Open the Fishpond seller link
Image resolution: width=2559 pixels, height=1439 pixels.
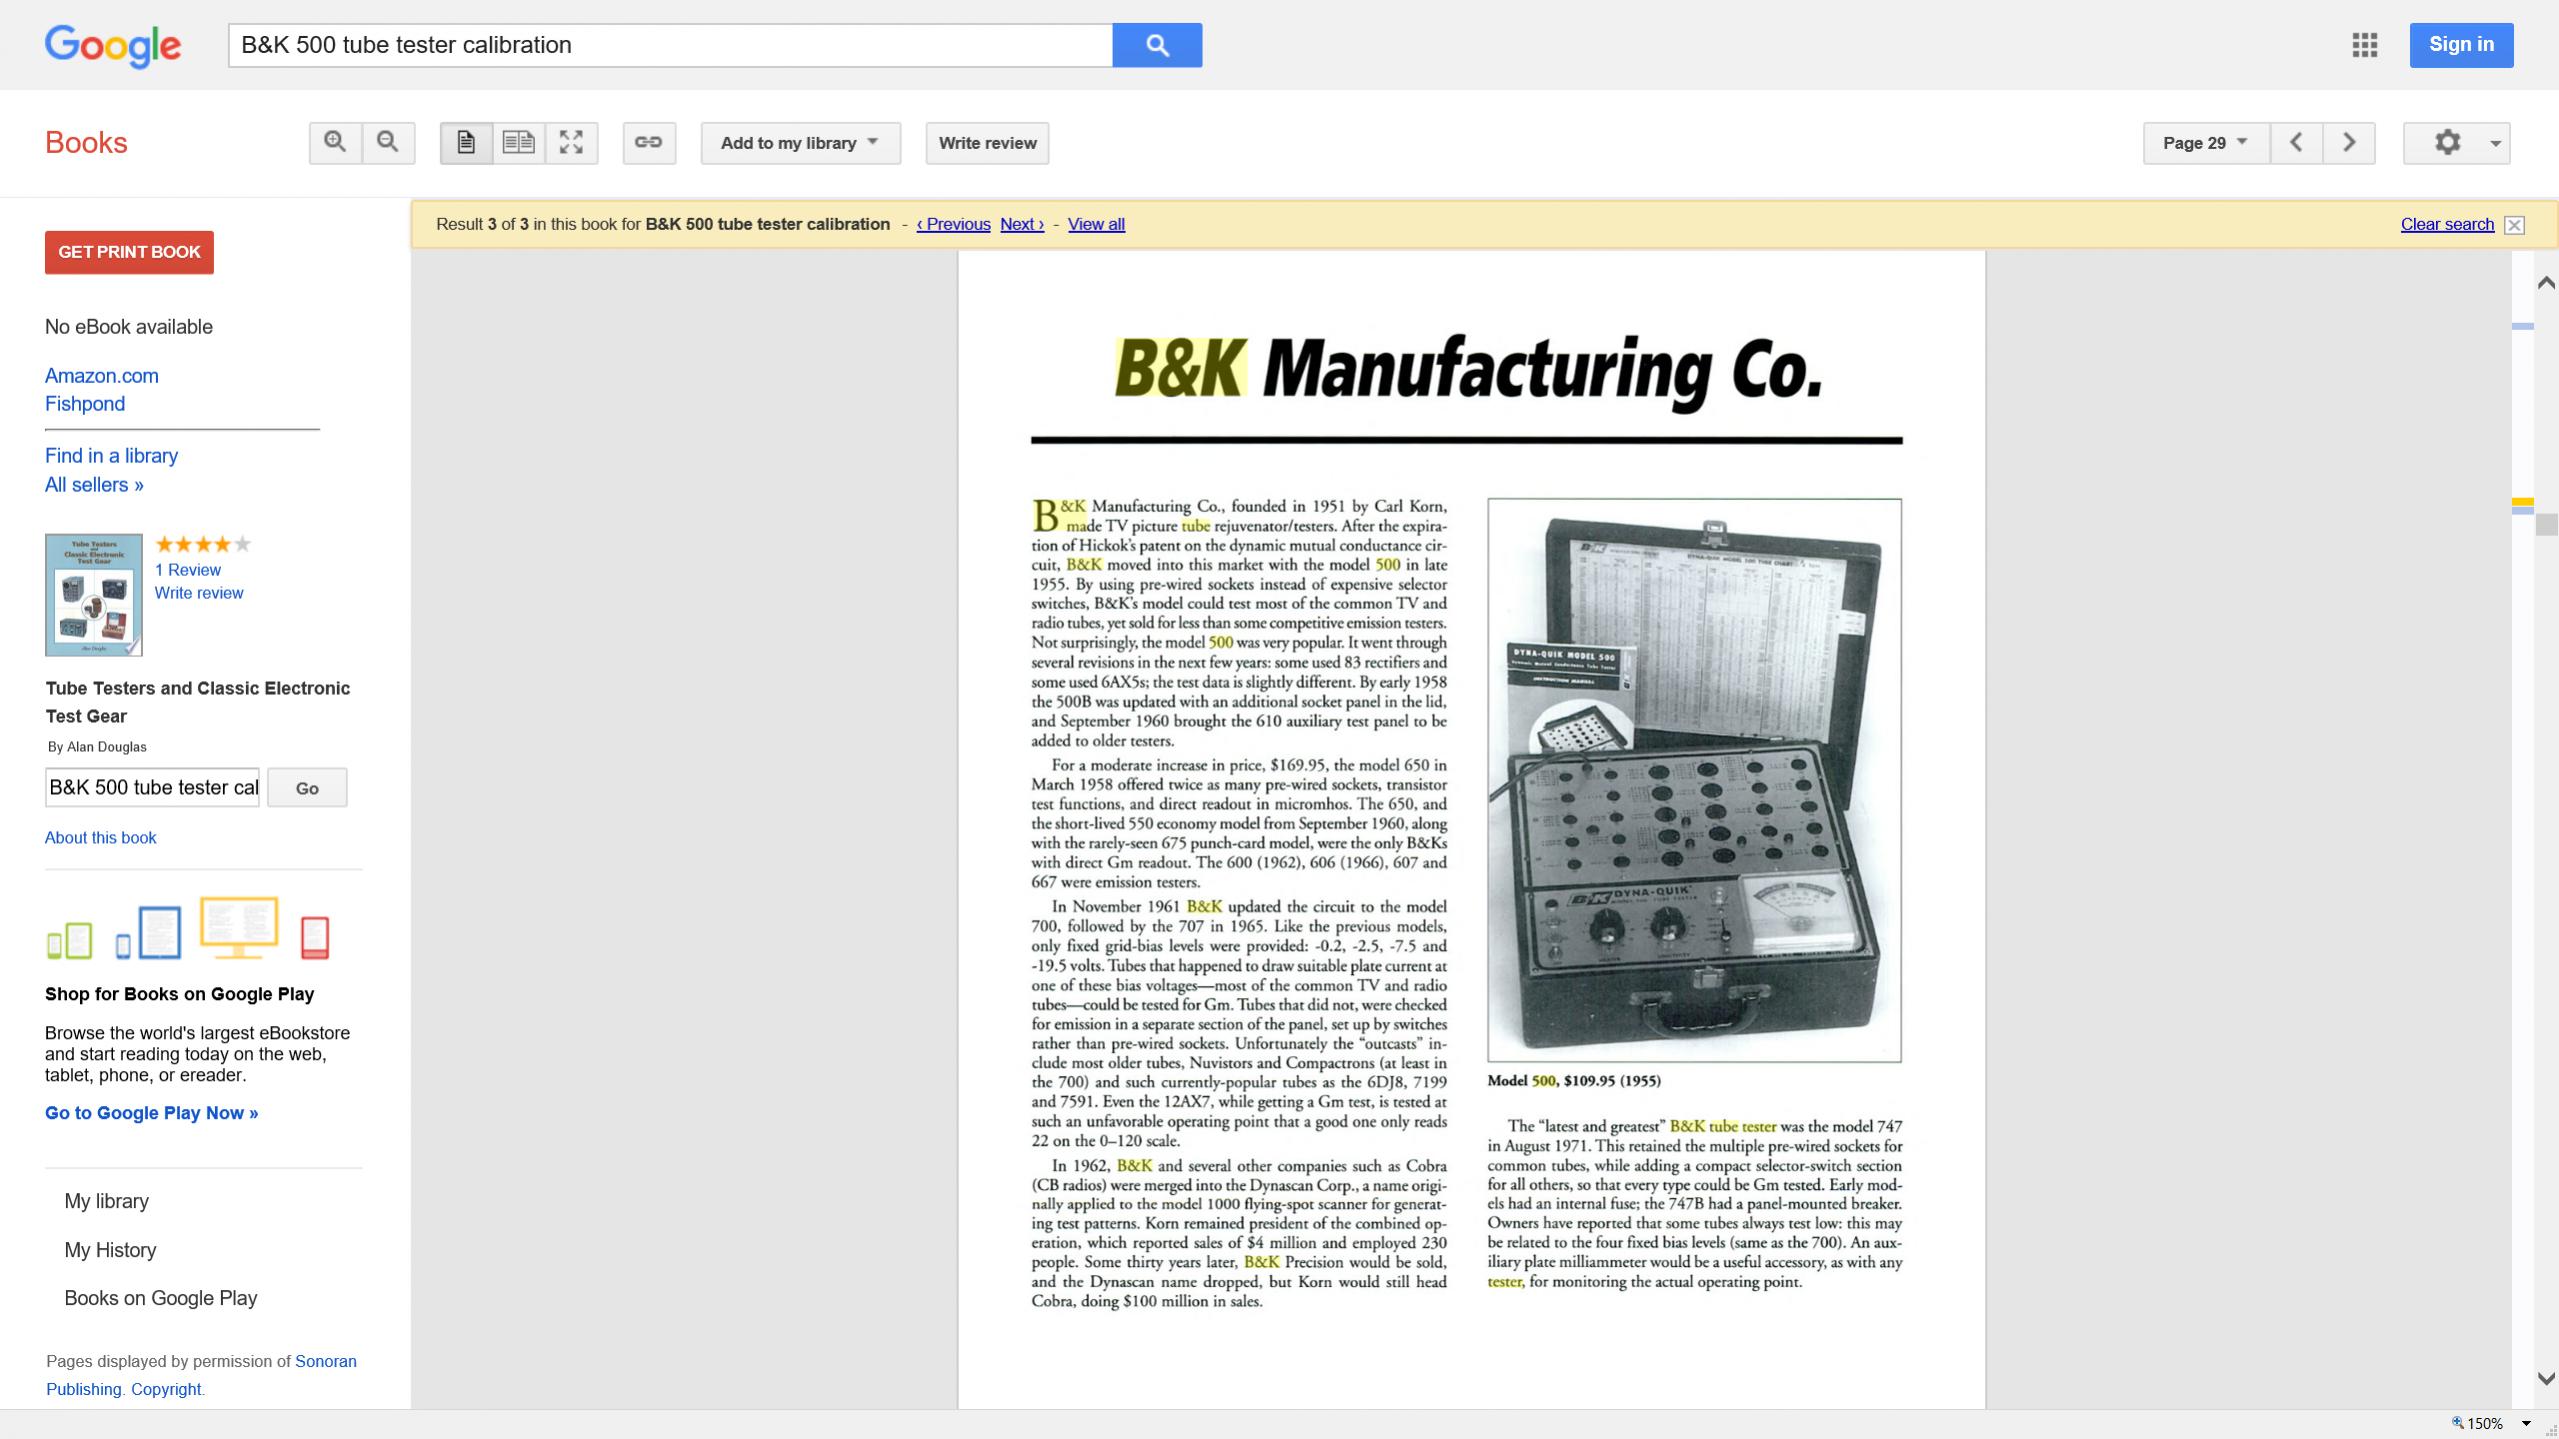[x=85, y=404]
